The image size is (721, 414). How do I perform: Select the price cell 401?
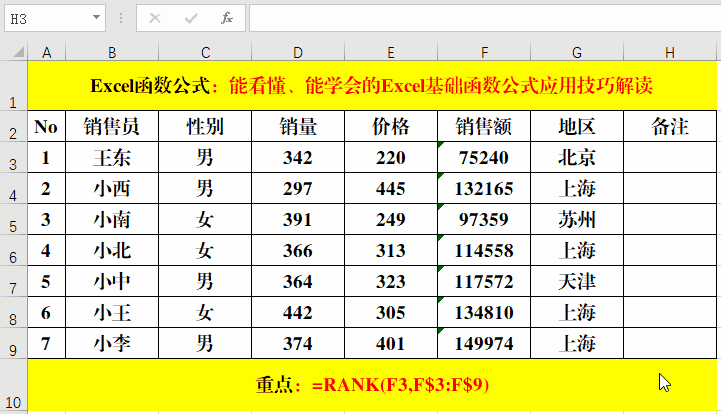coord(391,343)
